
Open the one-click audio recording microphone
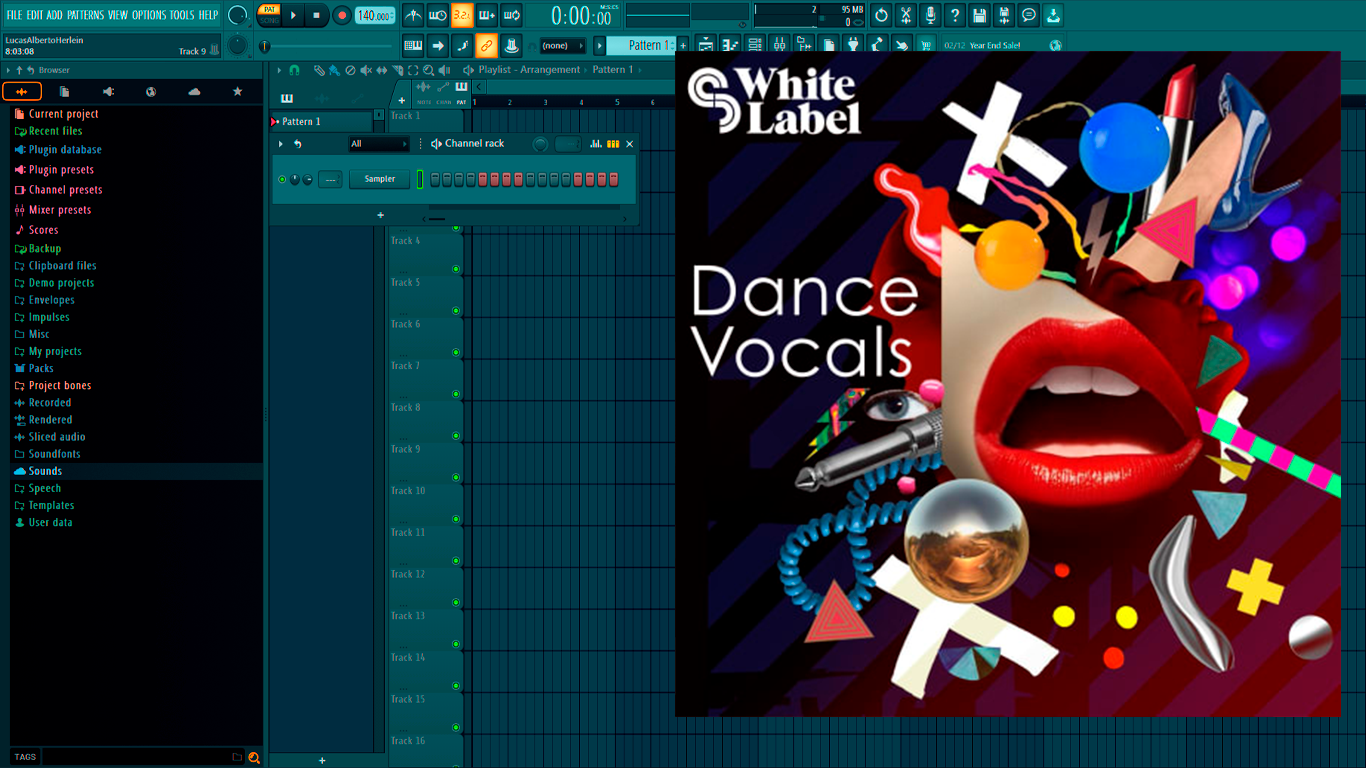[931, 15]
